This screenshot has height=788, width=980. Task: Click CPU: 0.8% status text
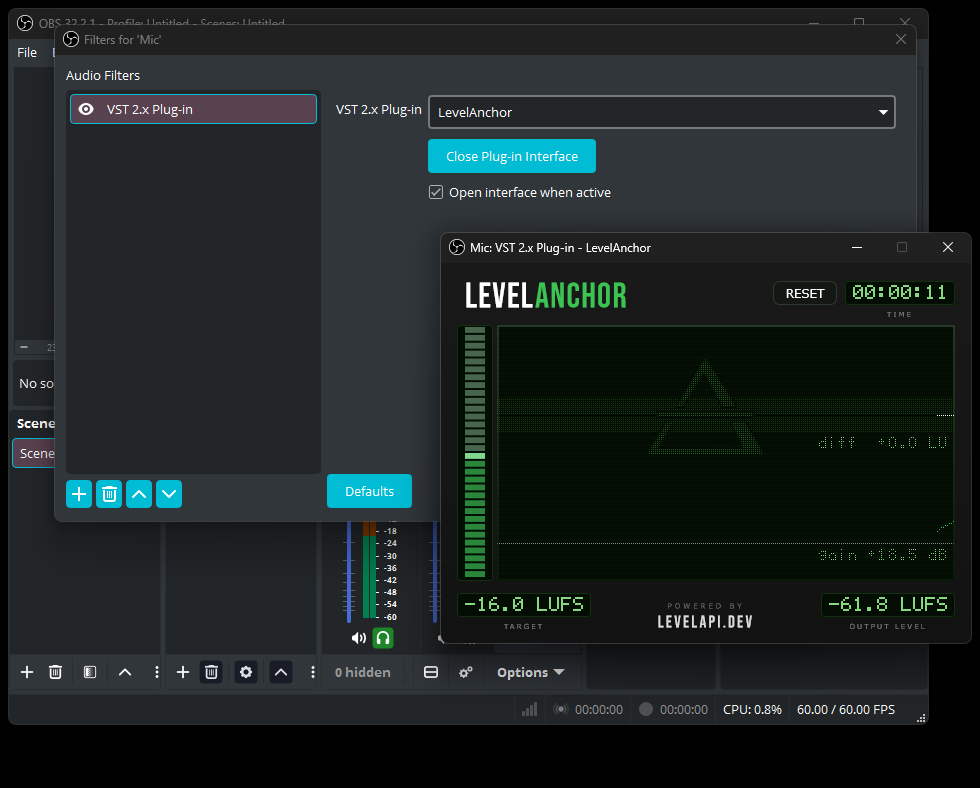tap(752, 710)
